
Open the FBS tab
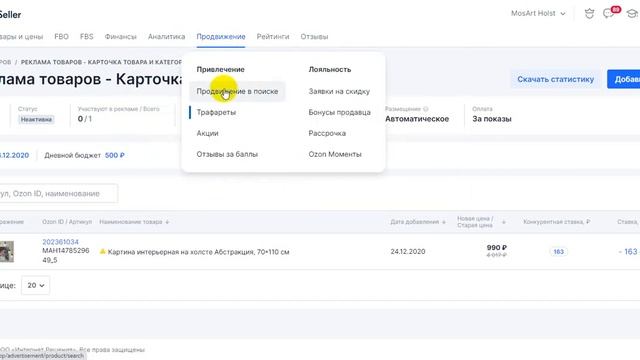coord(87,36)
